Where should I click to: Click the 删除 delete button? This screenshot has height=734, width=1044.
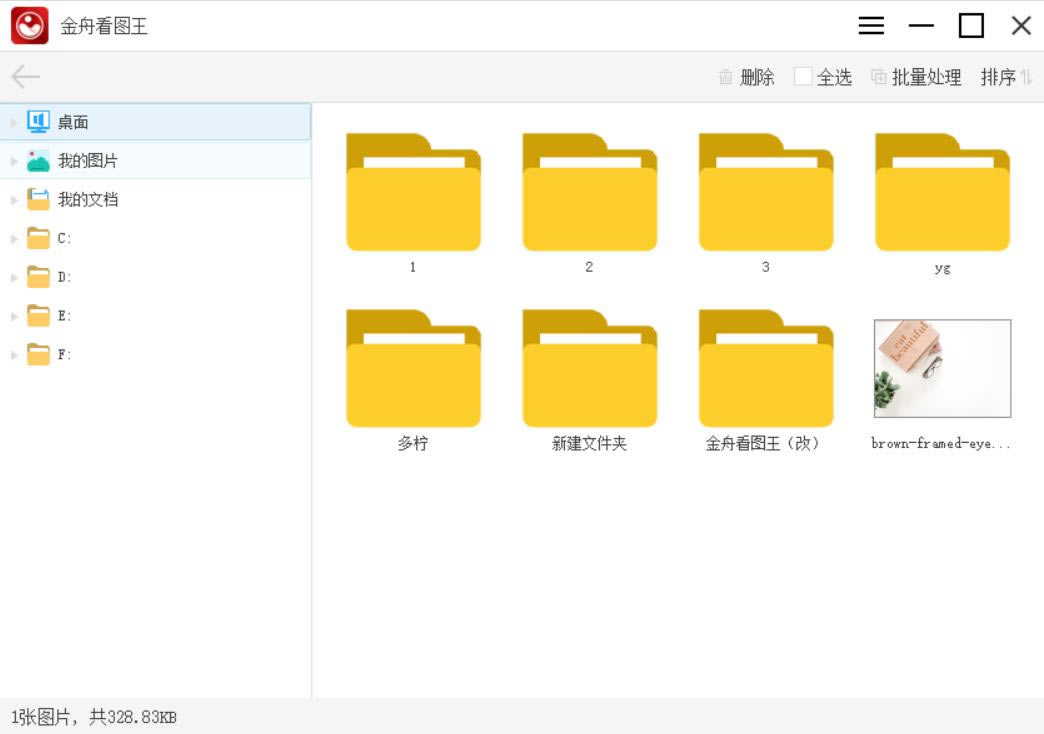click(755, 77)
